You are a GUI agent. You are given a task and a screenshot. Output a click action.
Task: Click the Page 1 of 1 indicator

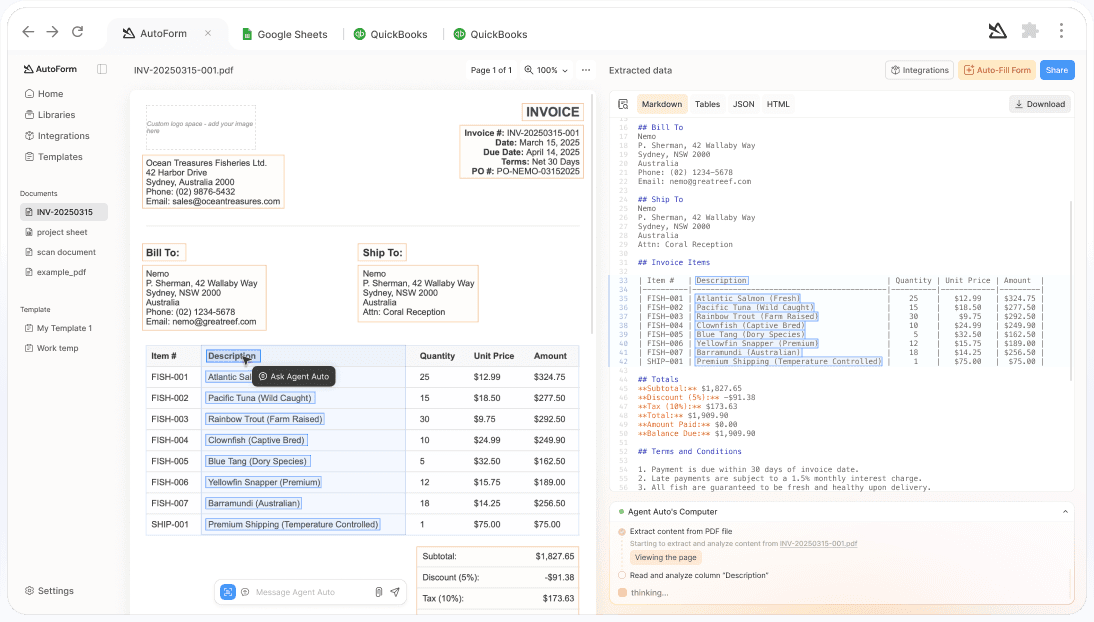(491, 70)
